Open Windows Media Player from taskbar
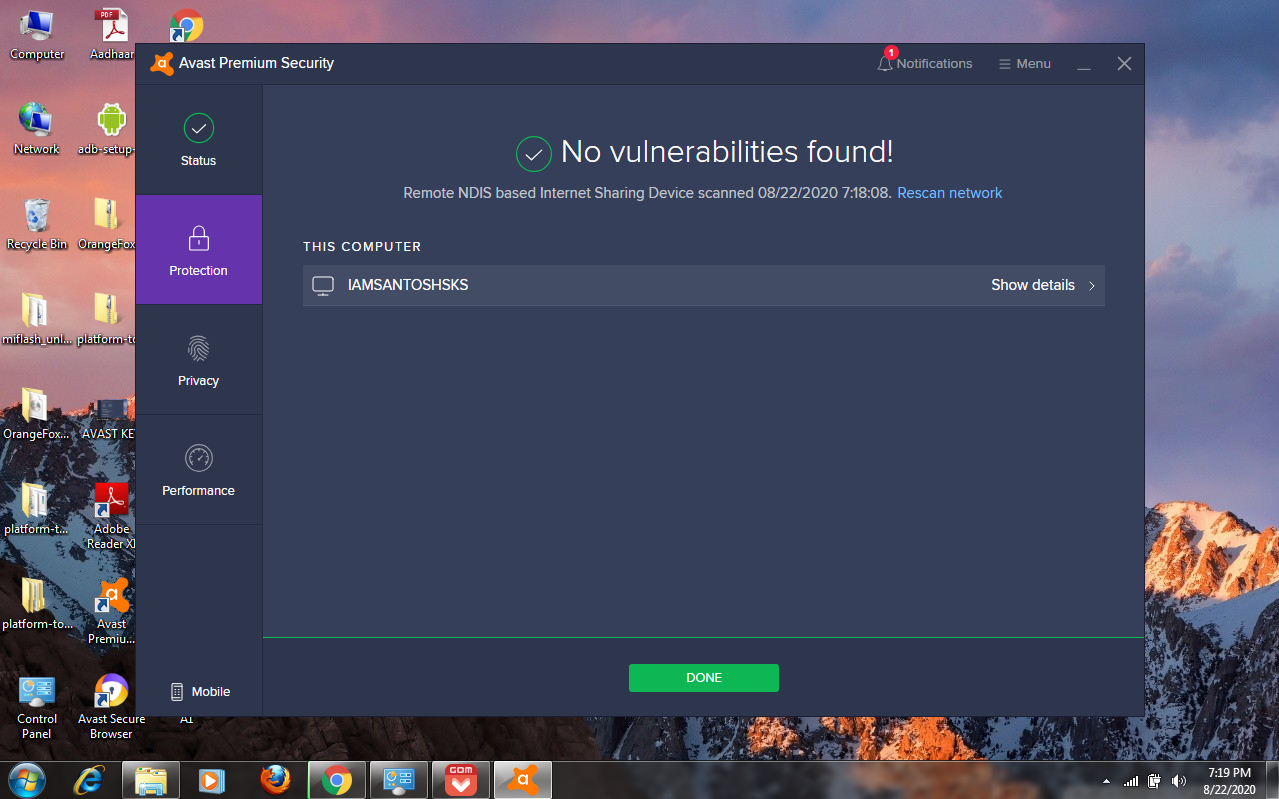The image size is (1279, 799). tap(212, 780)
